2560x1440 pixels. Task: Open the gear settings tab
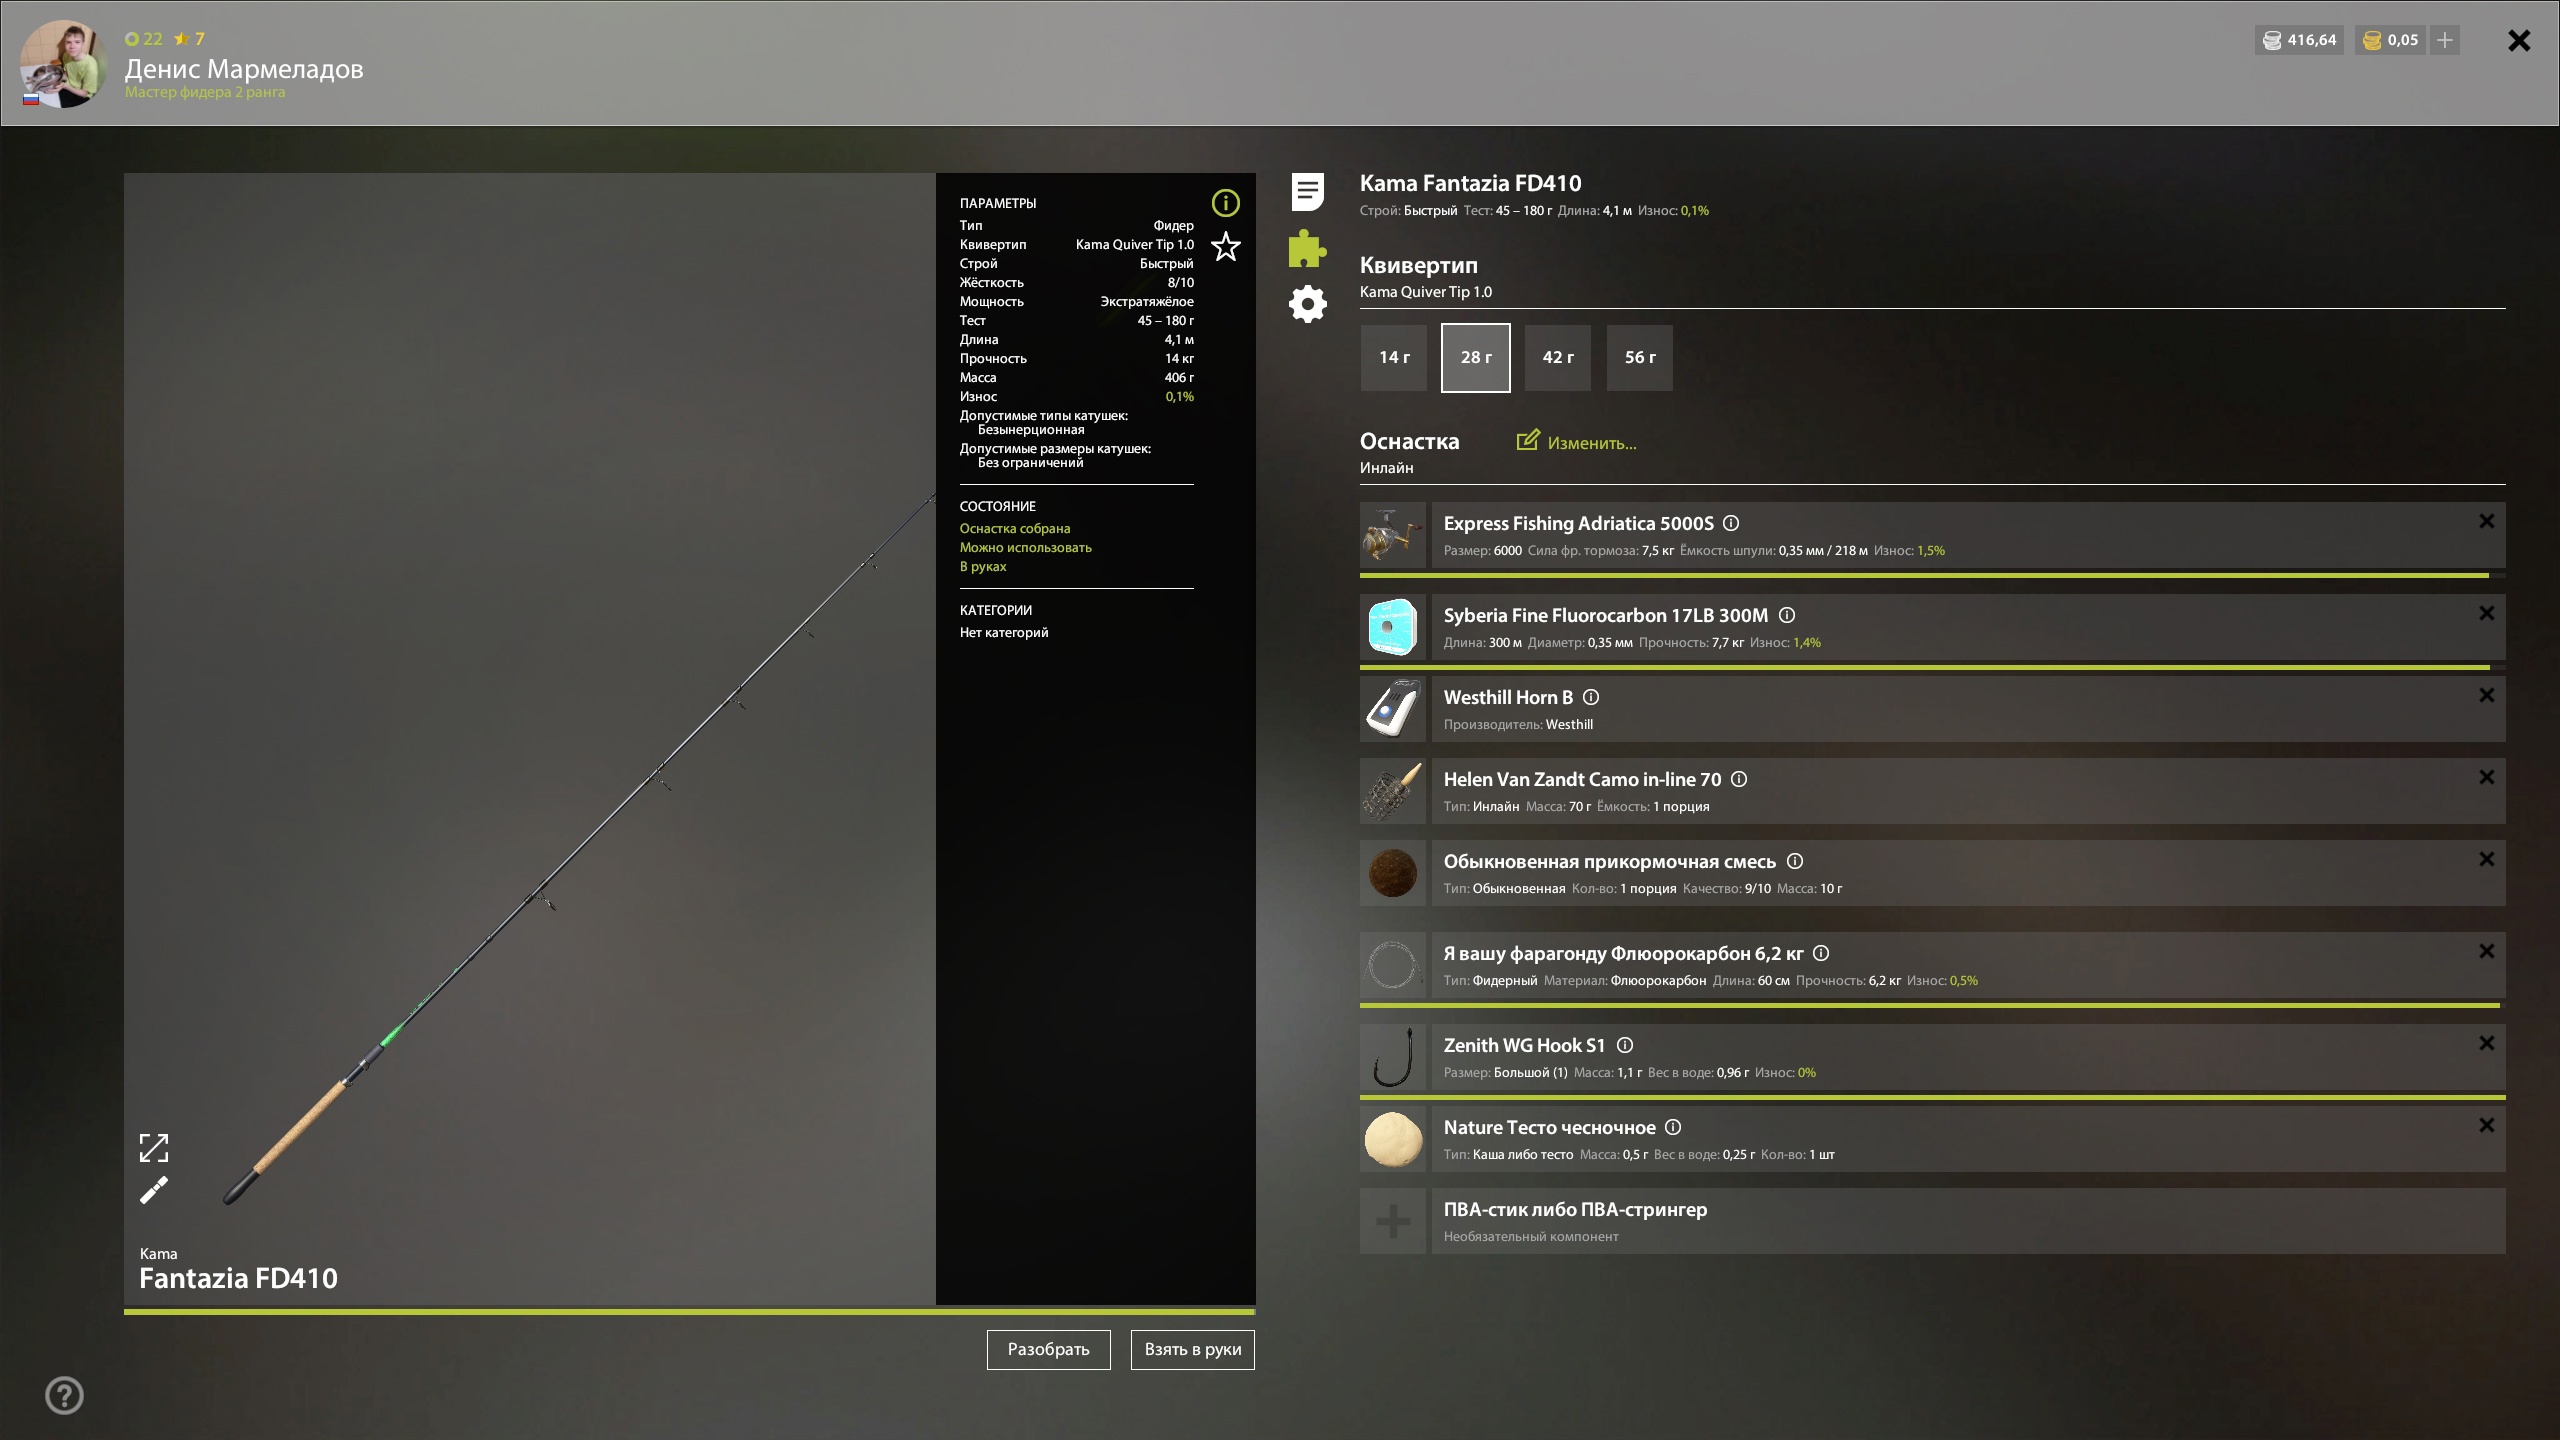(1307, 304)
